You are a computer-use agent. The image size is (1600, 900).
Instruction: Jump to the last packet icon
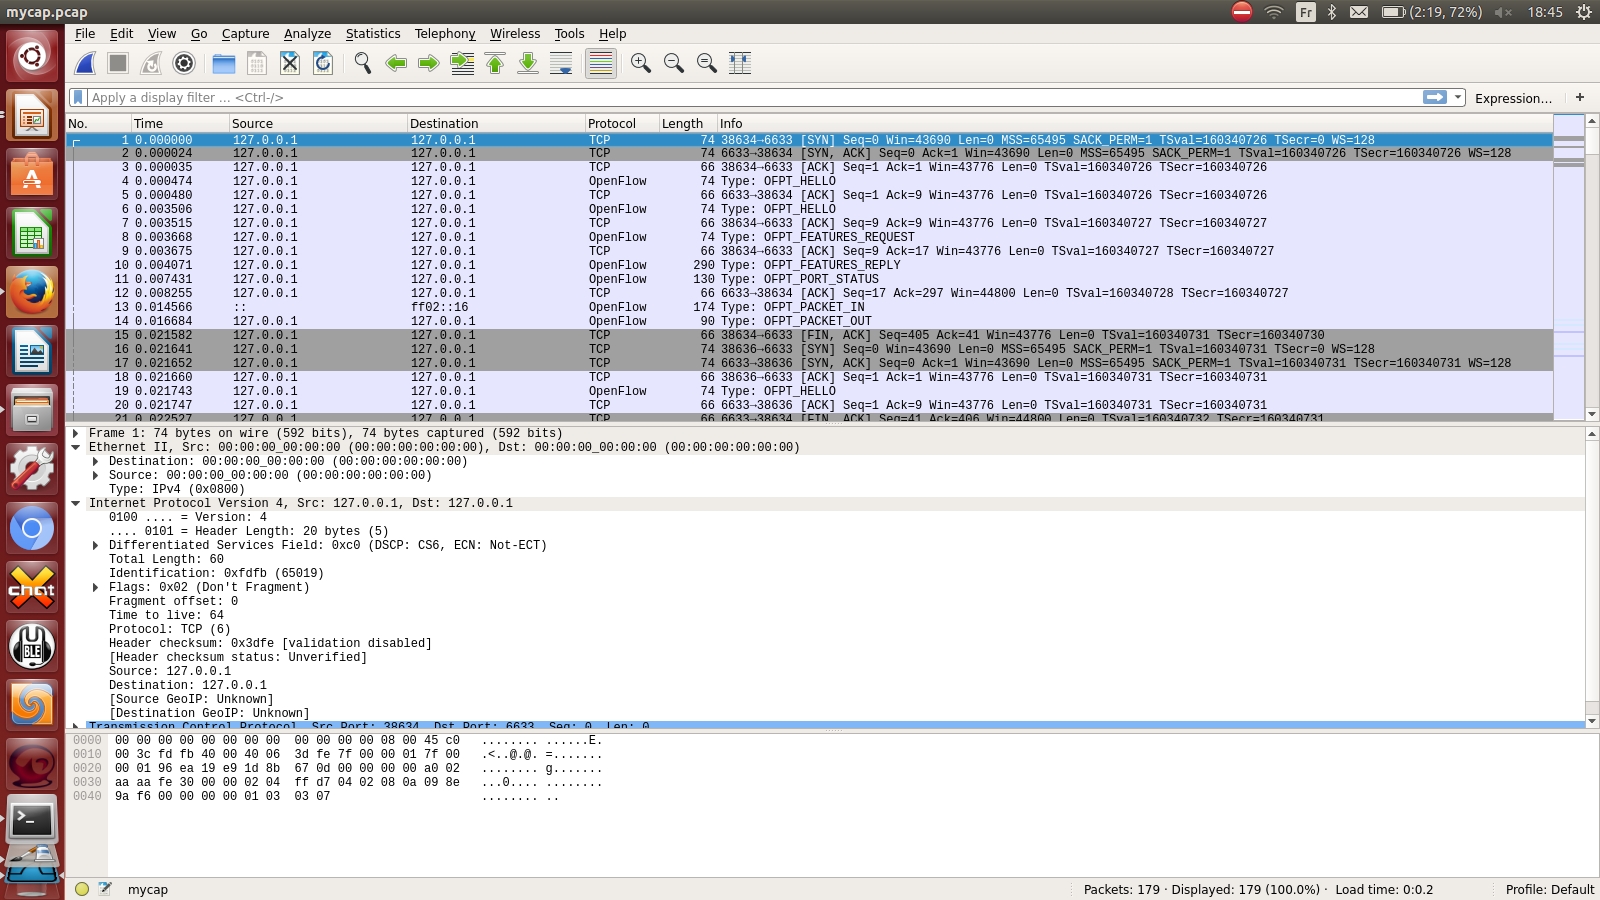point(528,63)
